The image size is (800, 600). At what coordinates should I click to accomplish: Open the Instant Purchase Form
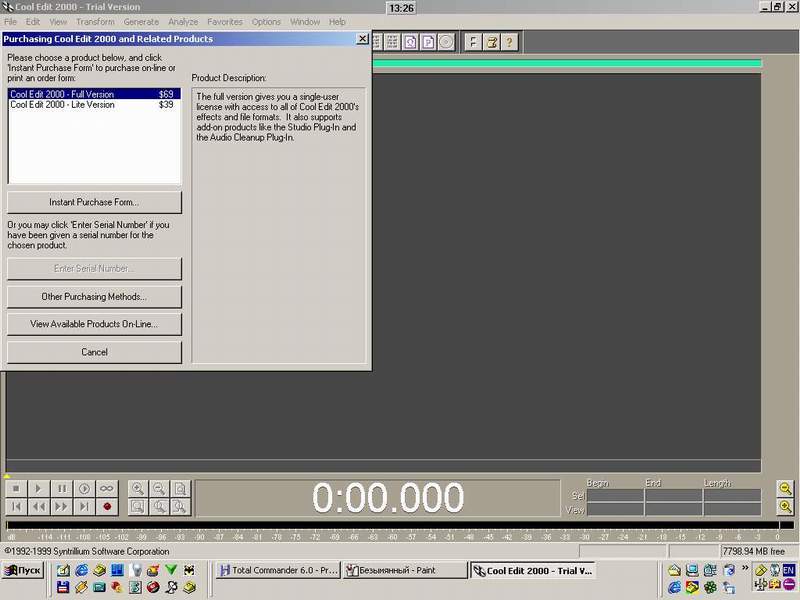pos(94,202)
